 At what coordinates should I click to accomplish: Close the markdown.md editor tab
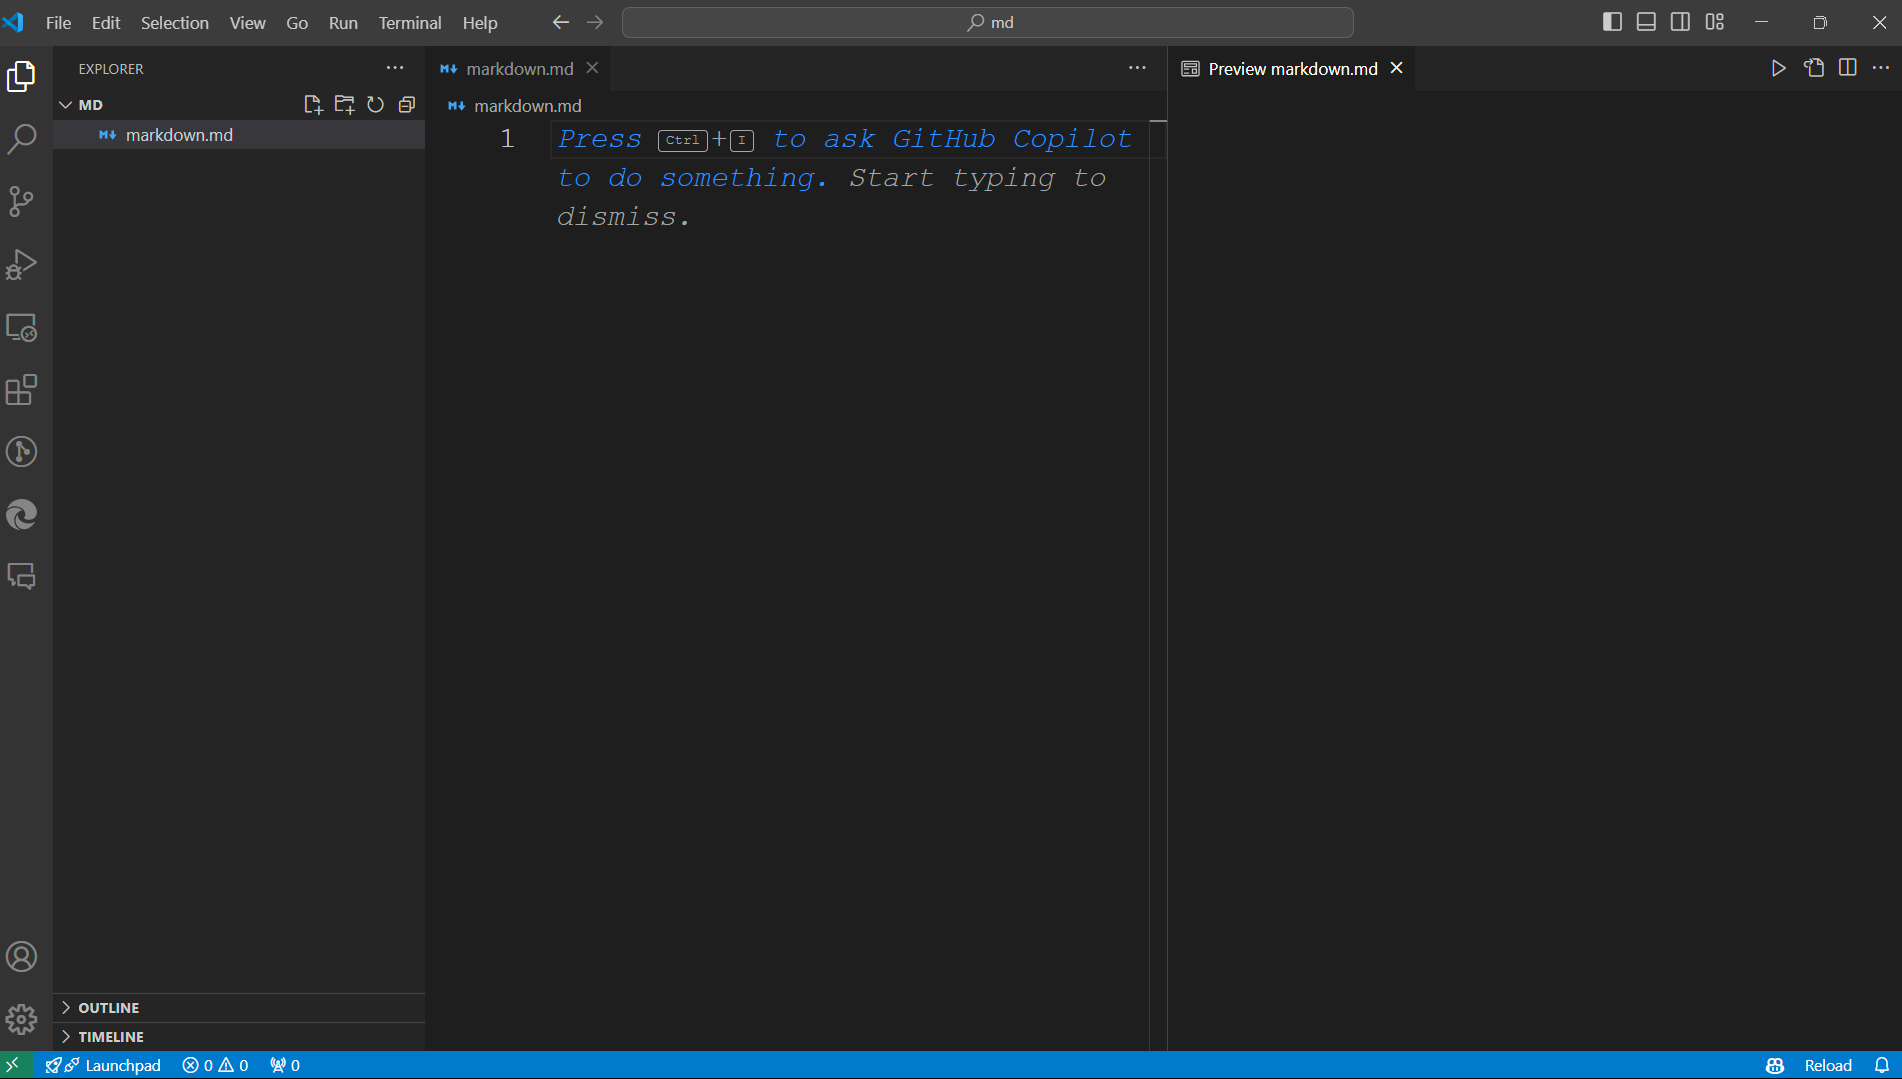coord(592,68)
